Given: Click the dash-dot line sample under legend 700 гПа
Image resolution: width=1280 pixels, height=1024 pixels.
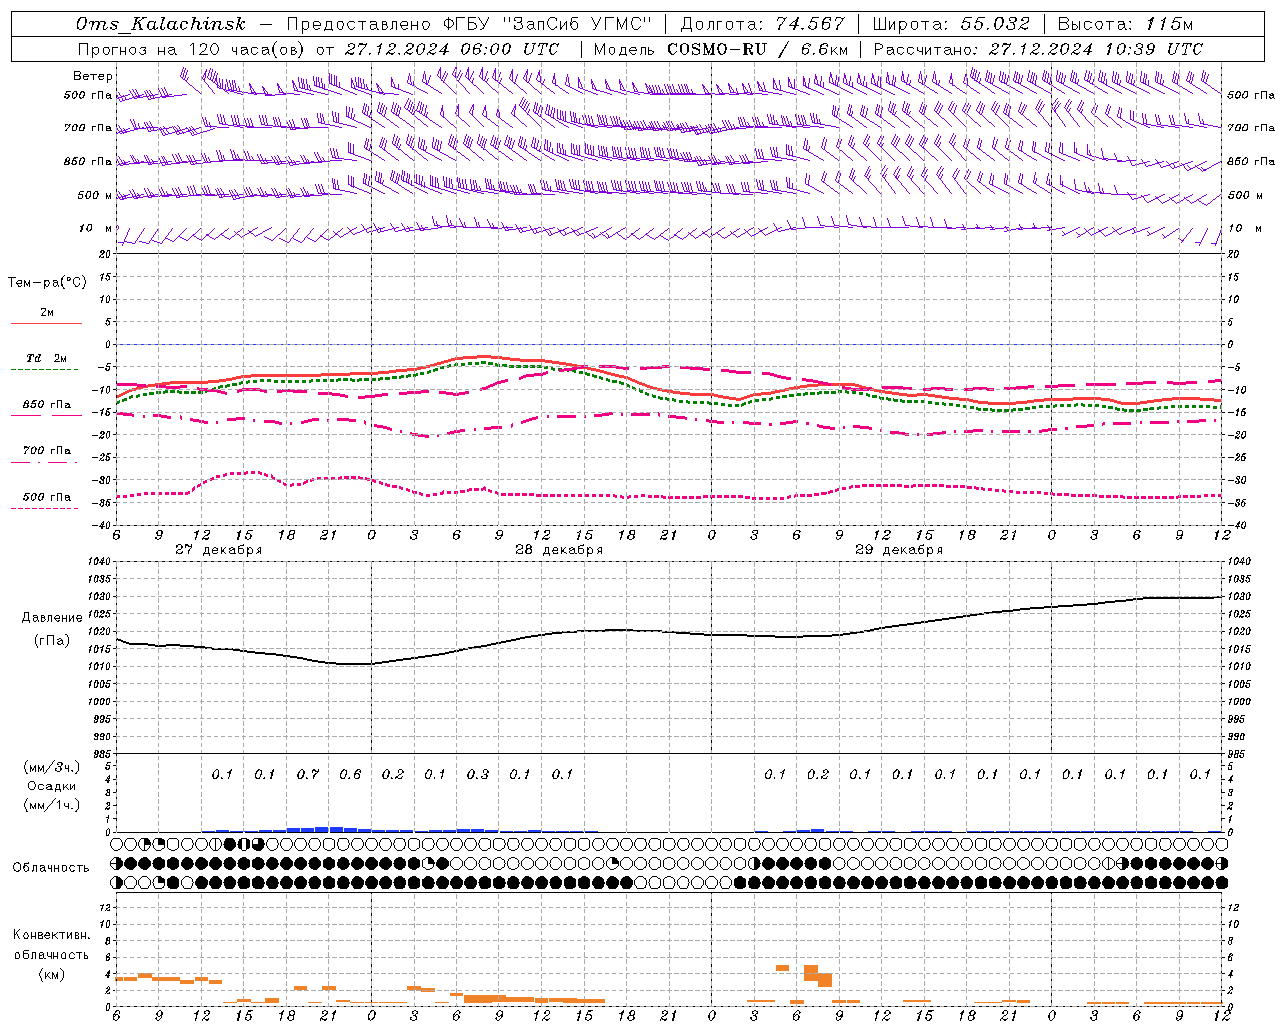Looking at the screenshot, I should point(45,462).
